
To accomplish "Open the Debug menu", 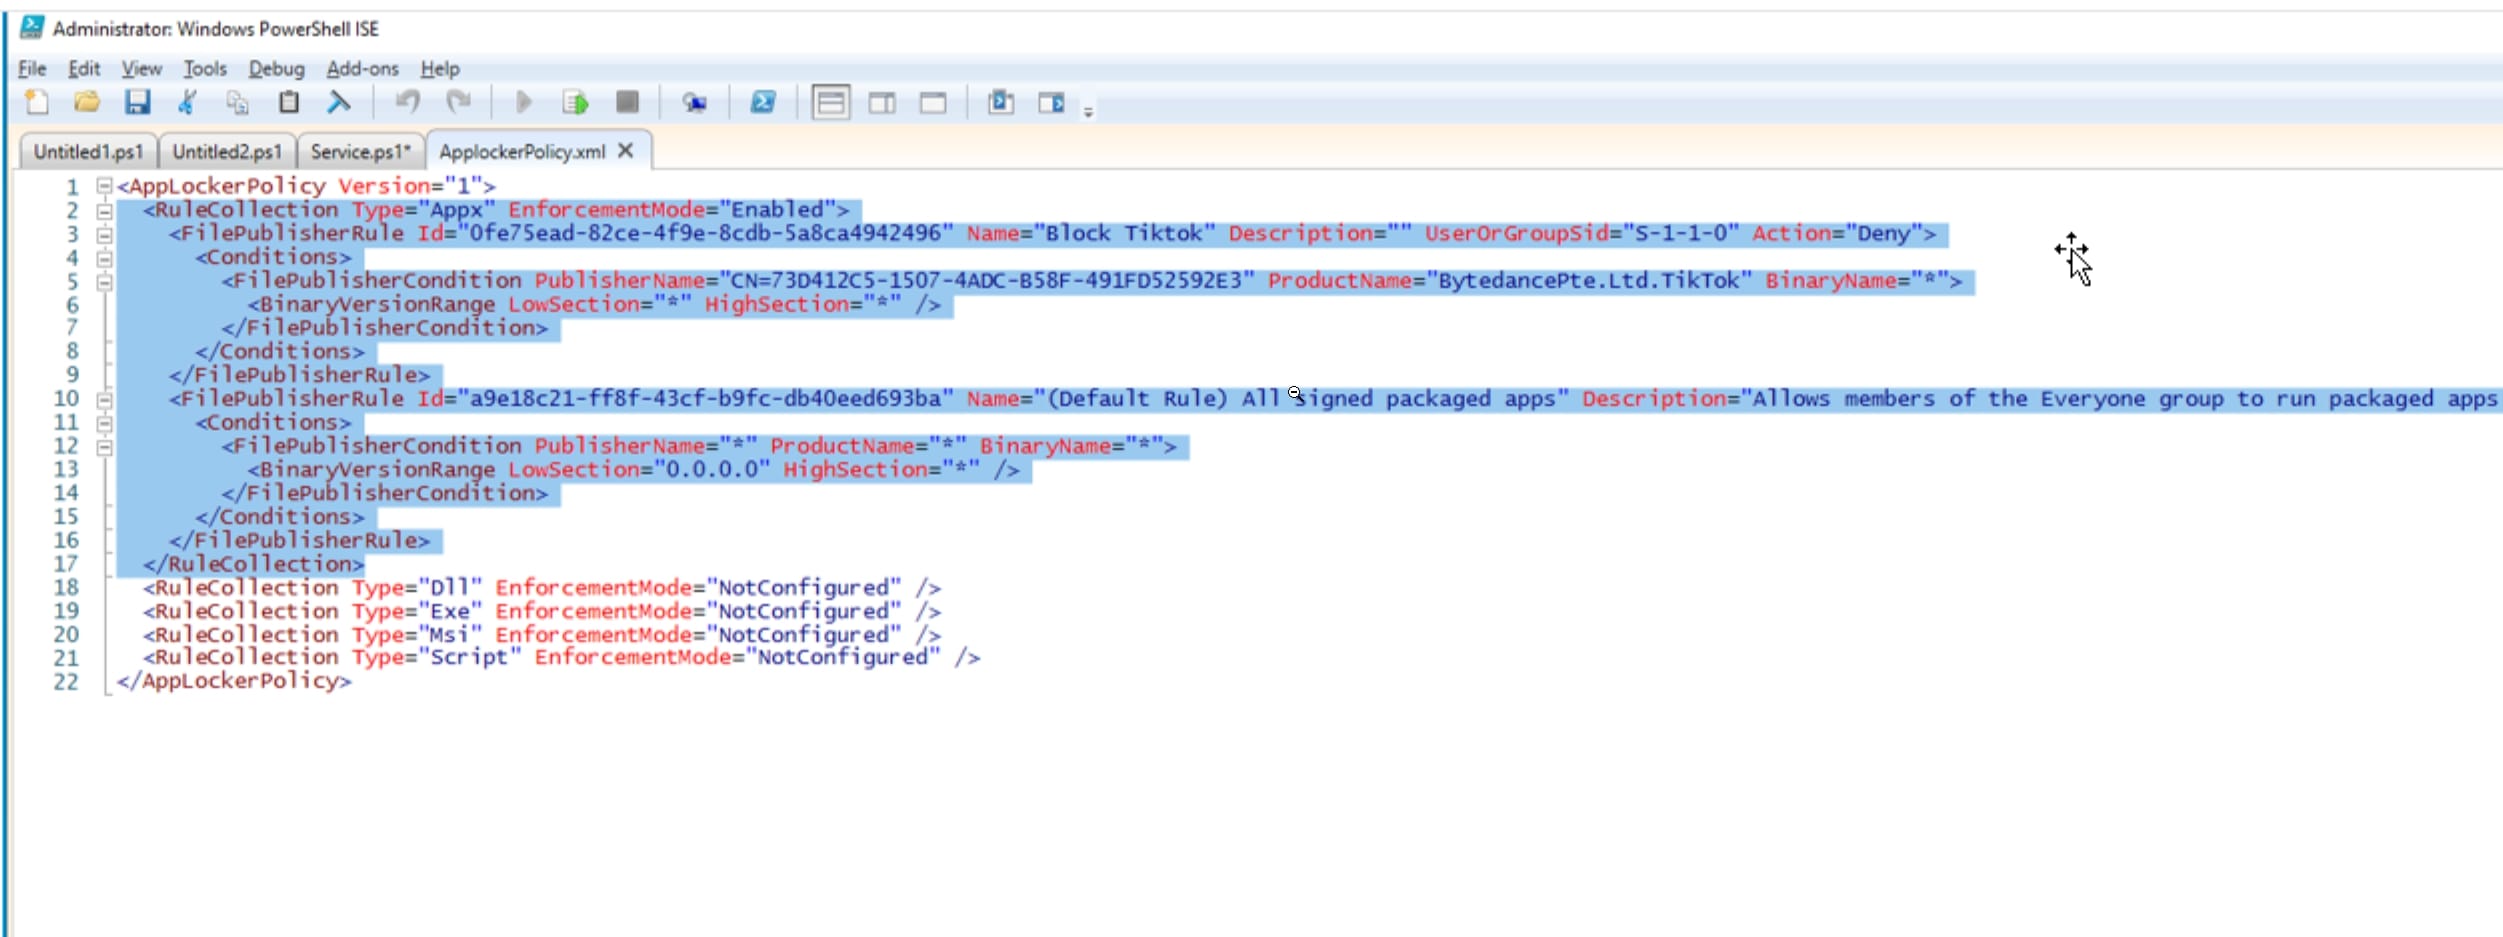I will tap(276, 68).
